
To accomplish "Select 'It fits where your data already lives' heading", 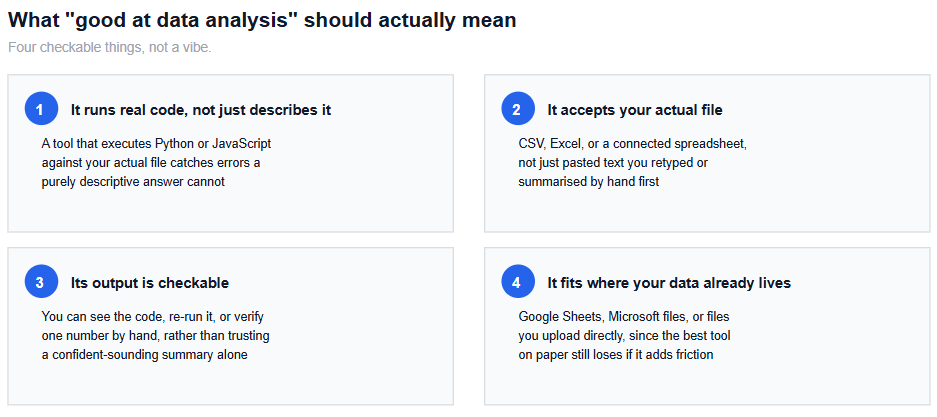I will [669, 283].
